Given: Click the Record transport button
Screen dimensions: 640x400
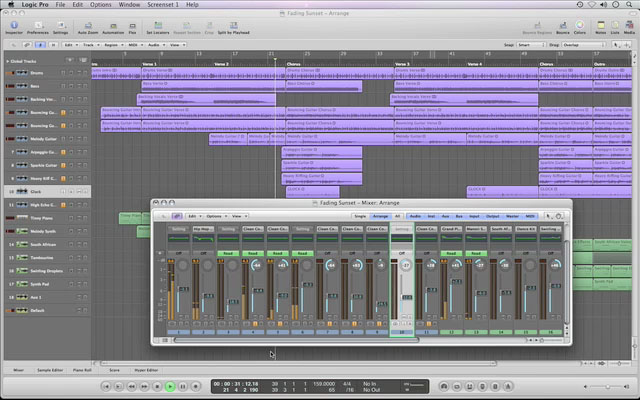Looking at the screenshot, I should 196,386.
